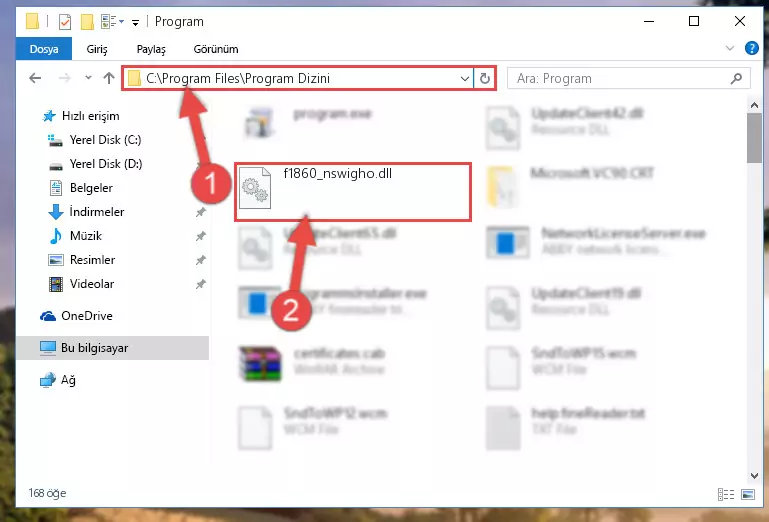Switch to large icons view layout

748,494
